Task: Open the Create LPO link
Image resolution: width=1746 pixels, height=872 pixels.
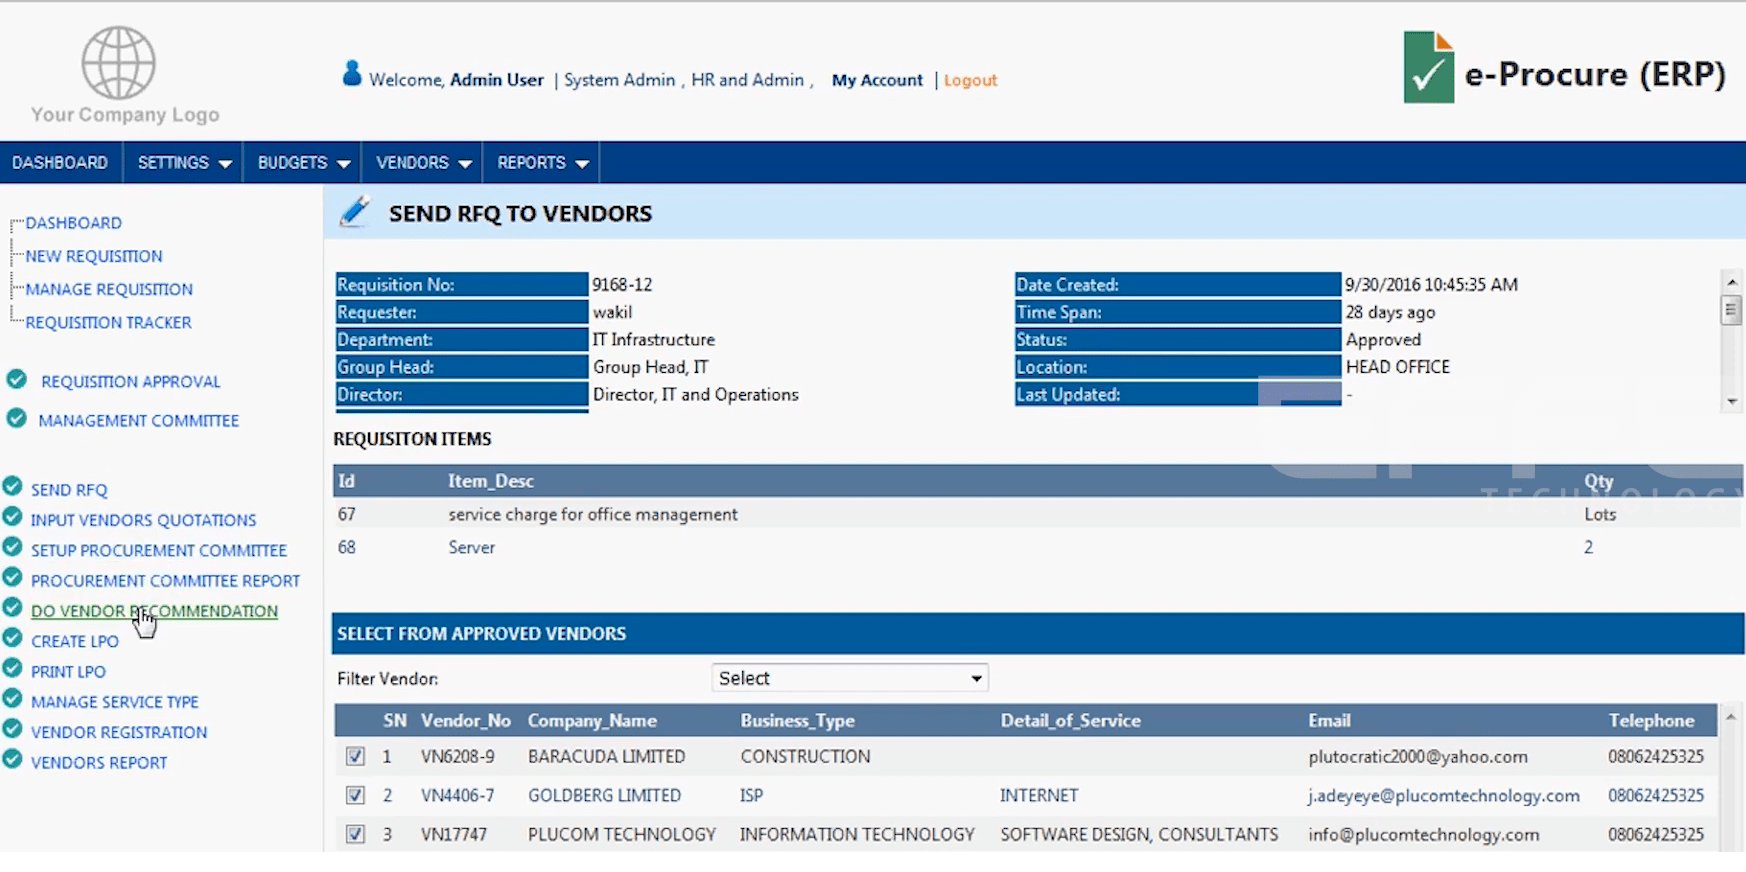Action: click(75, 641)
